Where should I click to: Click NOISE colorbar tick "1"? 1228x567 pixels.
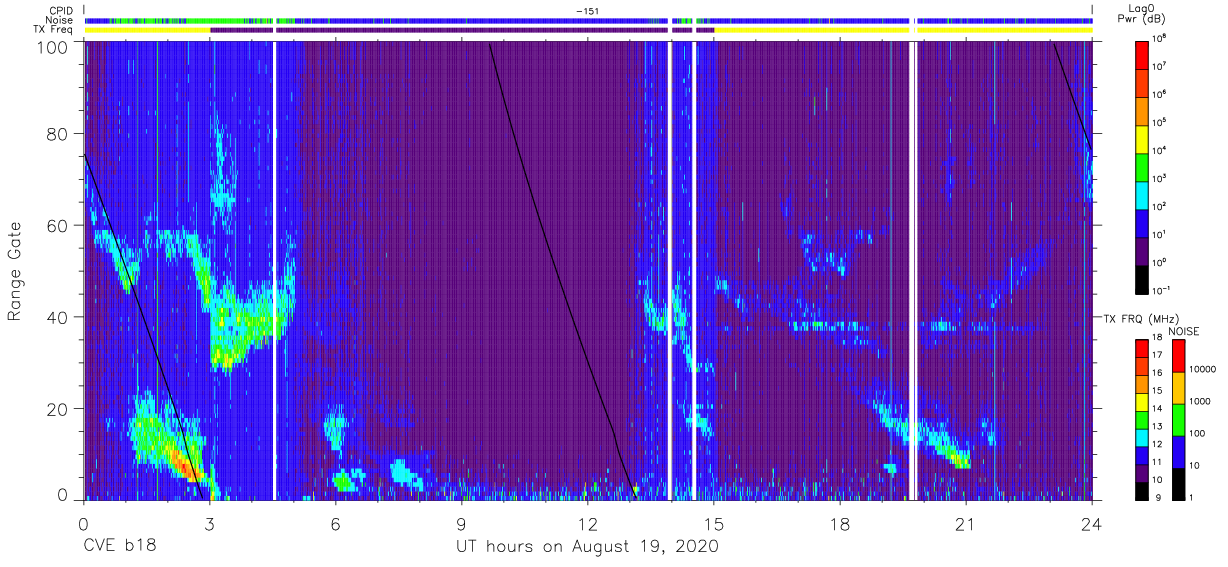(x=1191, y=497)
